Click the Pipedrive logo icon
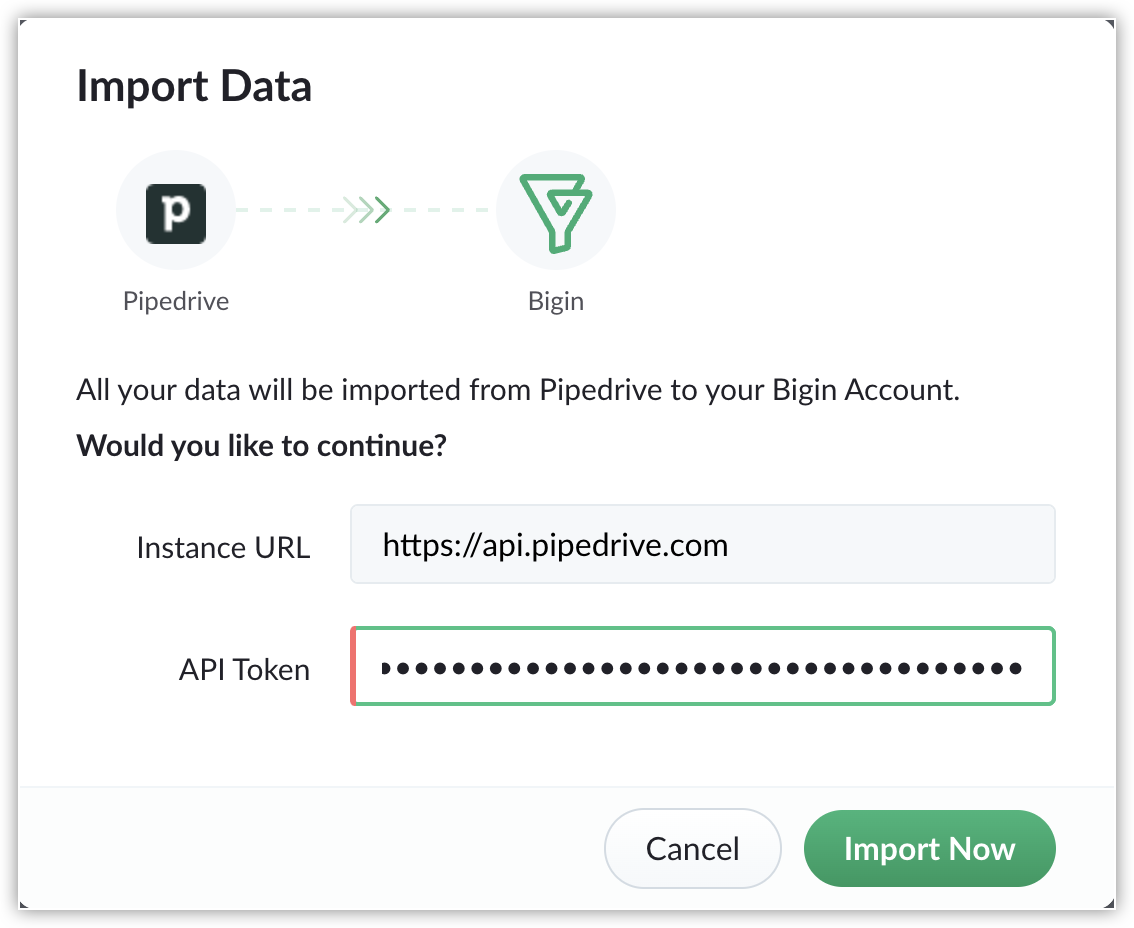Viewport: 1134px width, 928px height. coord(176,212)
